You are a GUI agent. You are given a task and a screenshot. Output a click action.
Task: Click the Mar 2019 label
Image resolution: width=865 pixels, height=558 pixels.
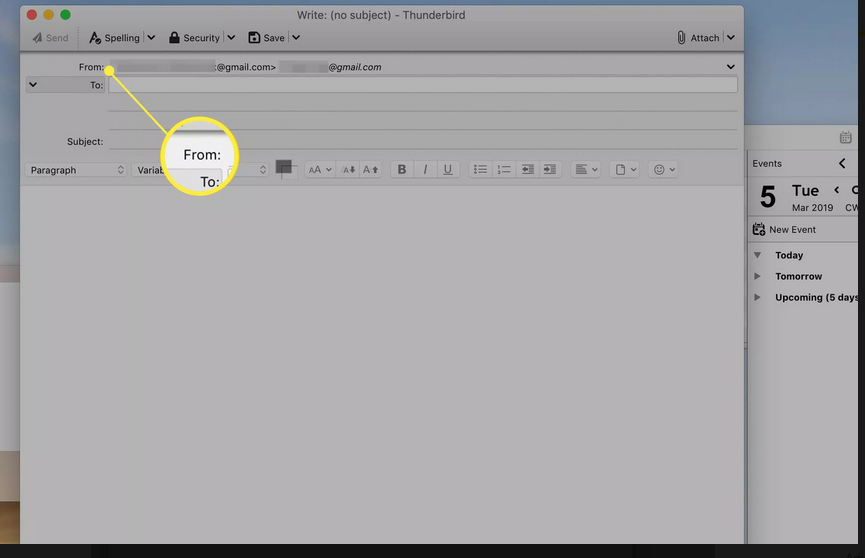pyautogui.click(x=813, y=208)
